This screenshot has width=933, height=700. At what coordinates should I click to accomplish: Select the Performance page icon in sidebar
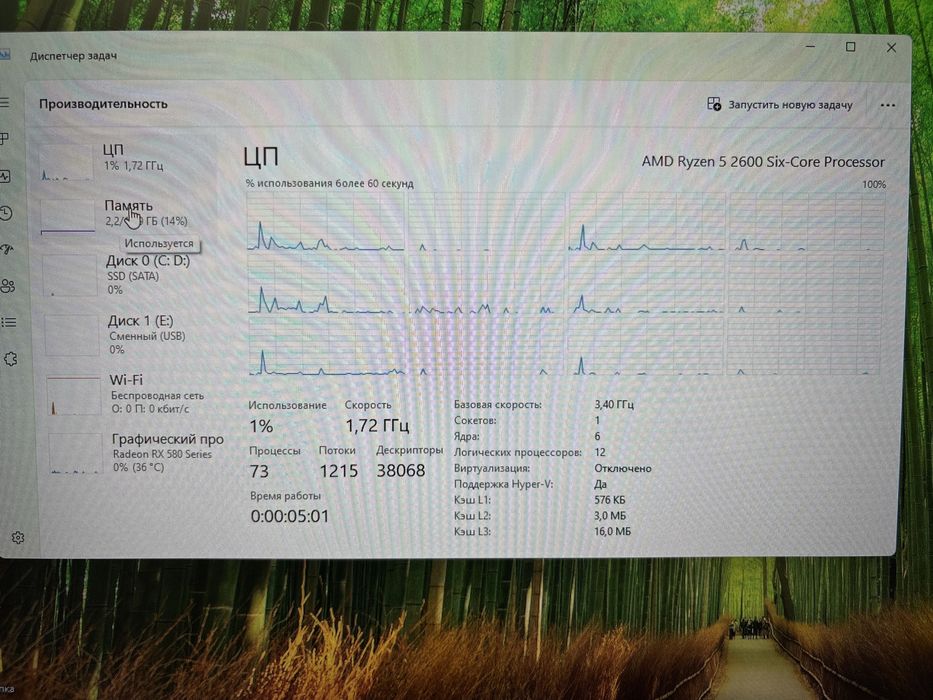[x=5, y=176]
